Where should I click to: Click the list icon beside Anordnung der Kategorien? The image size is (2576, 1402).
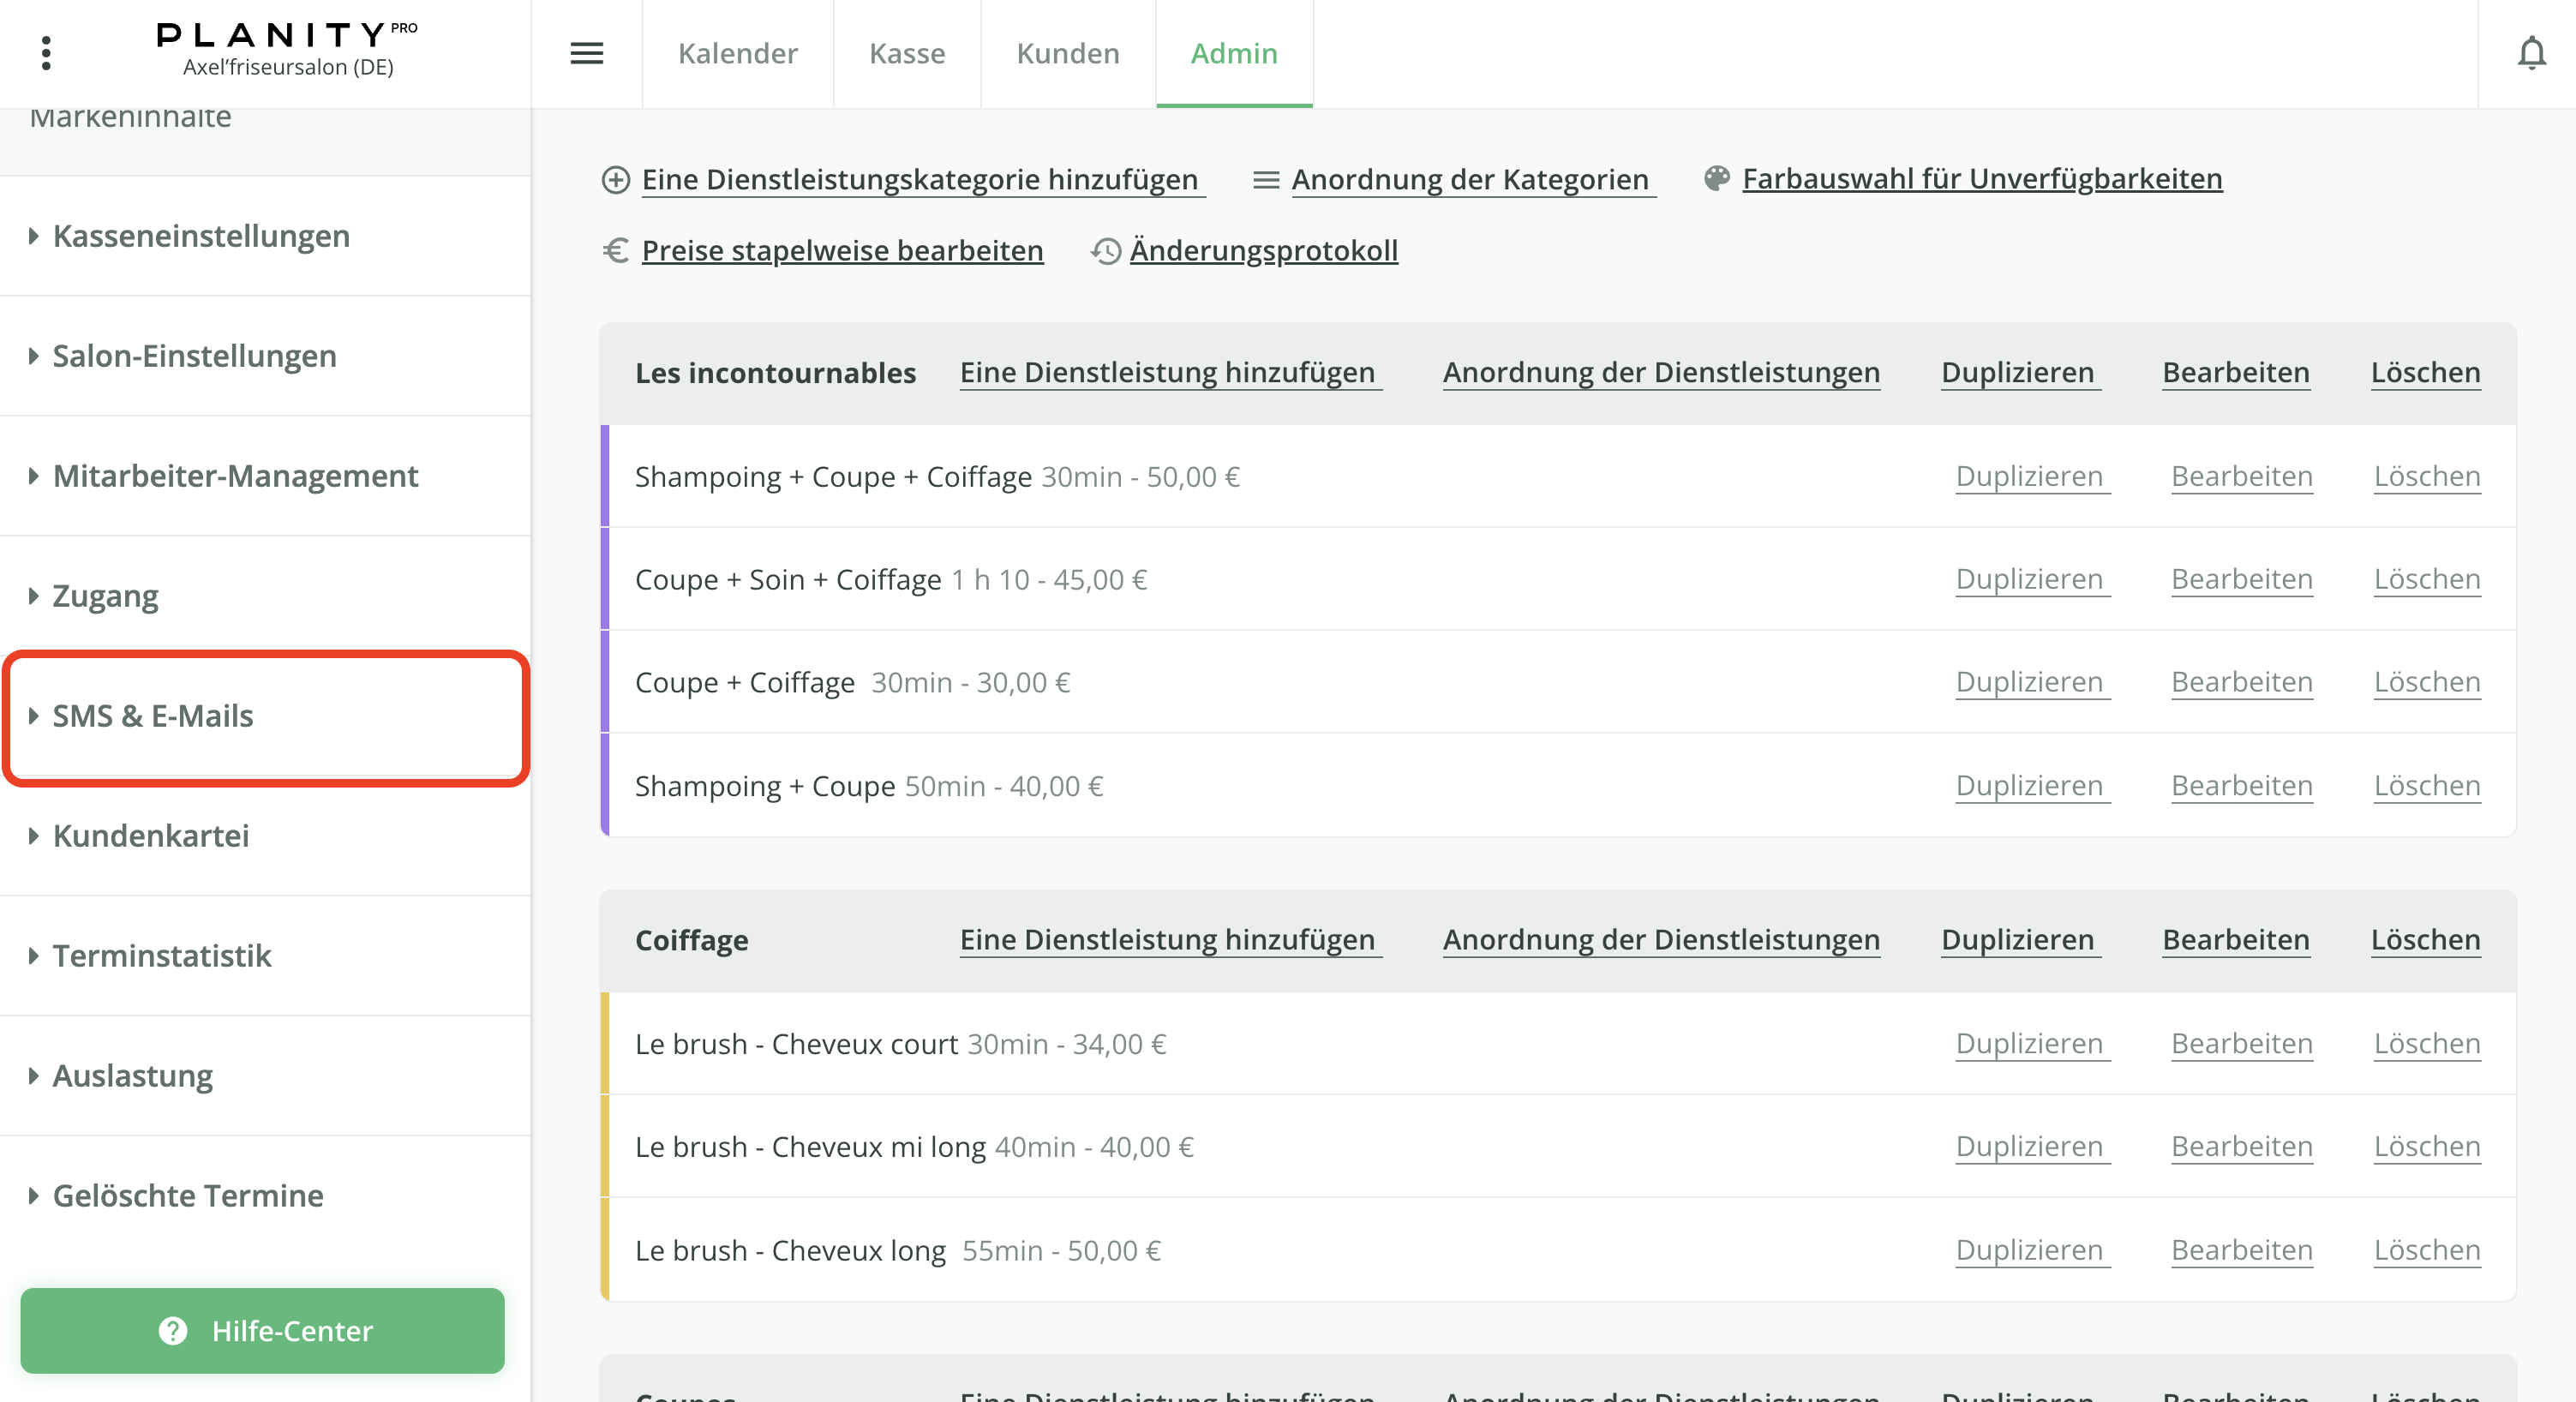(1265, 179)
